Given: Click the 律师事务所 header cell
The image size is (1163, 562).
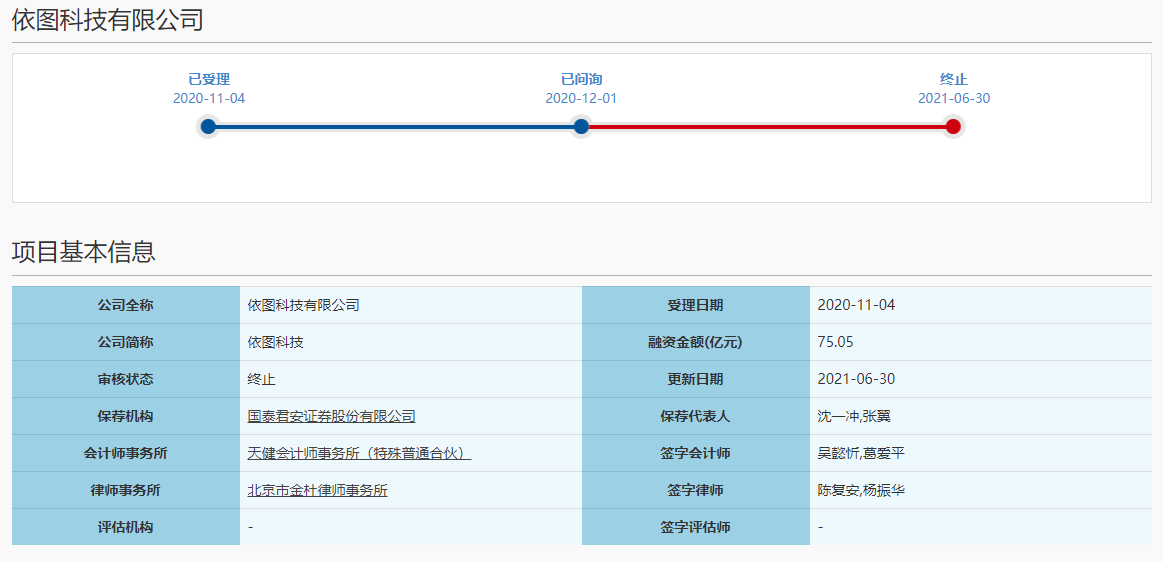Looking at the screenshot, I should click(125, 490).
